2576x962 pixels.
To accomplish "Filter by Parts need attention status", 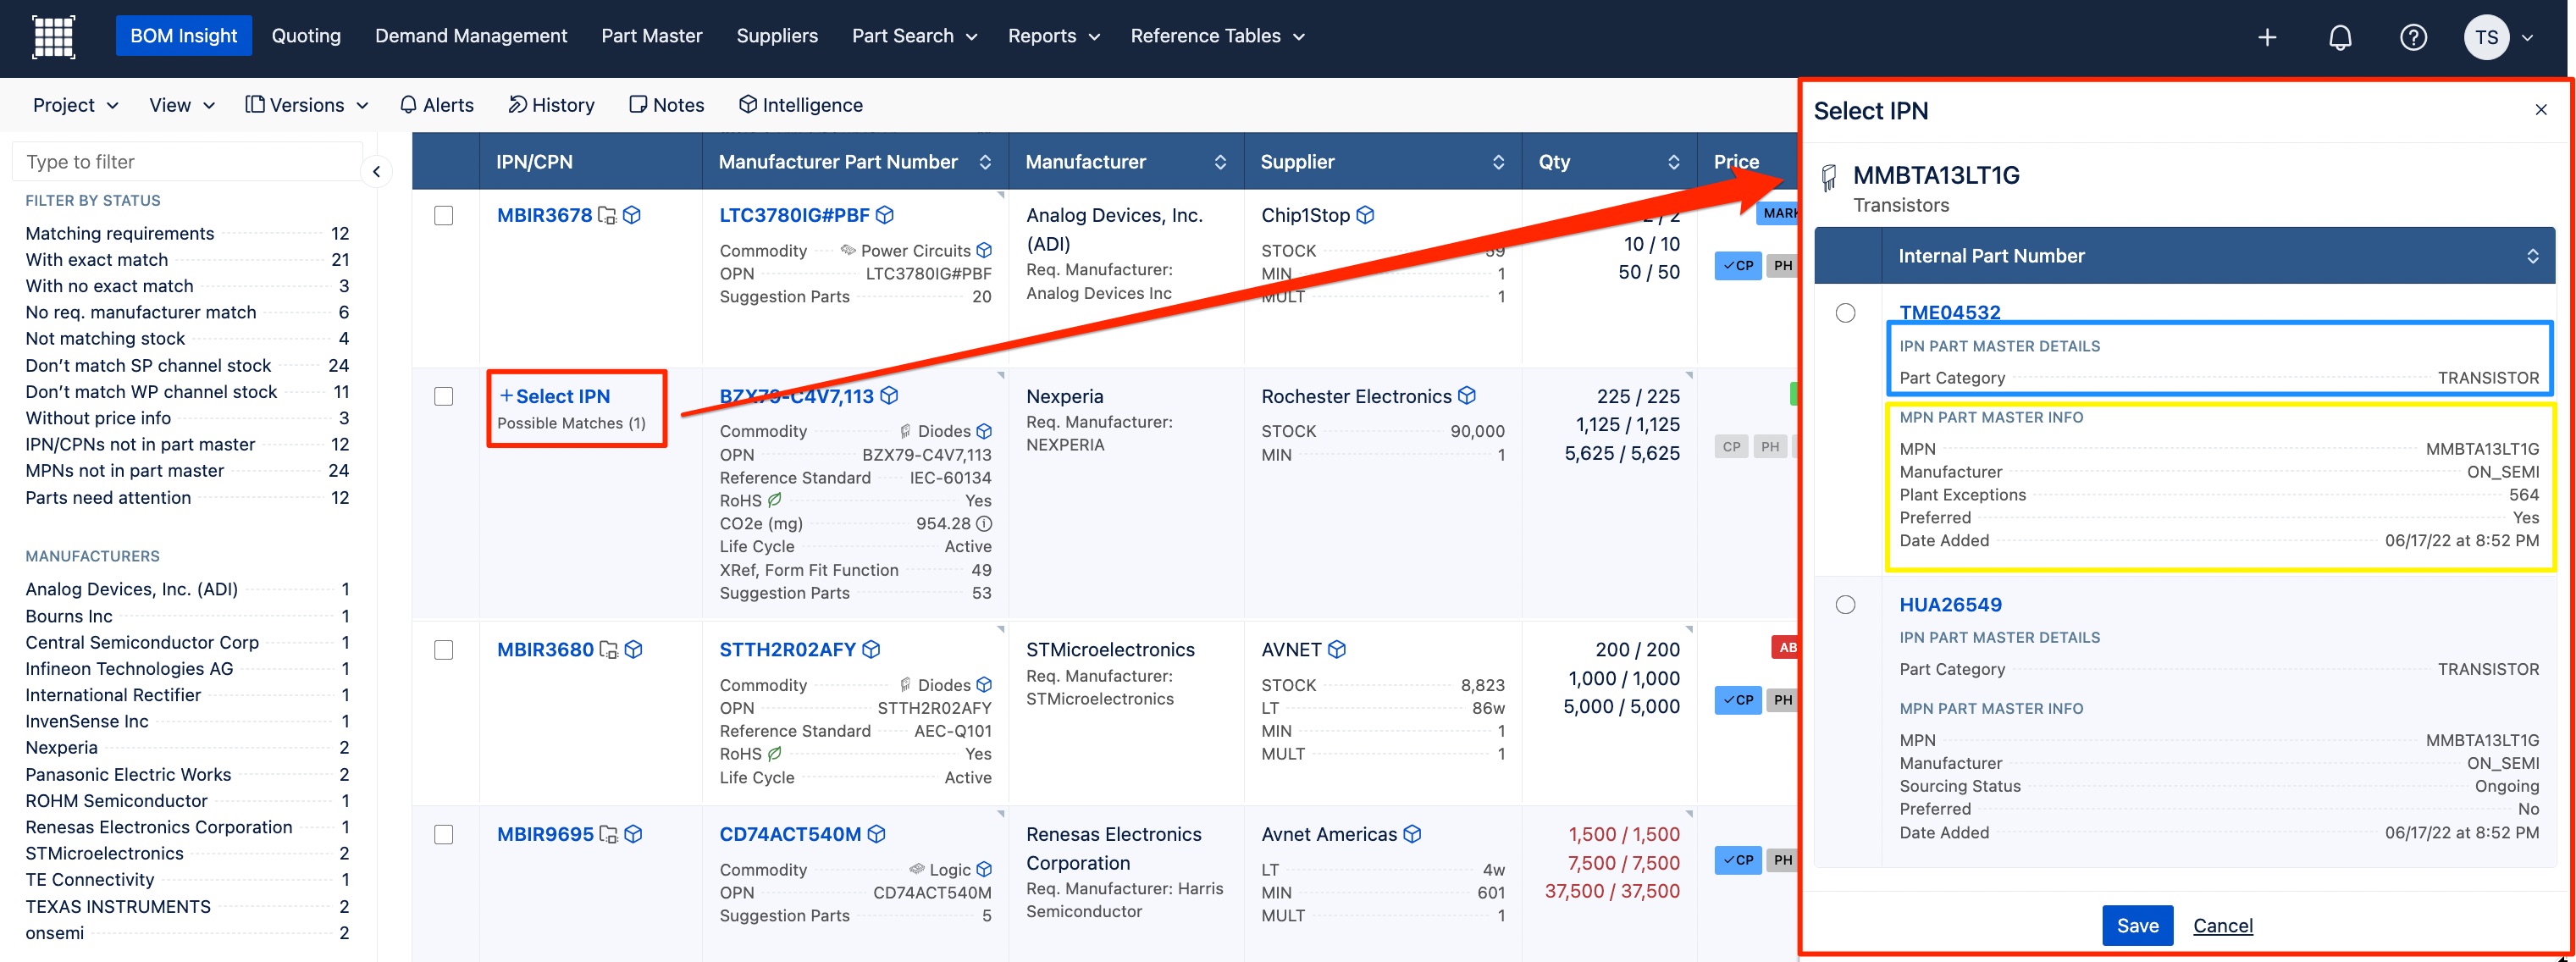I will (x=187, y=497).
